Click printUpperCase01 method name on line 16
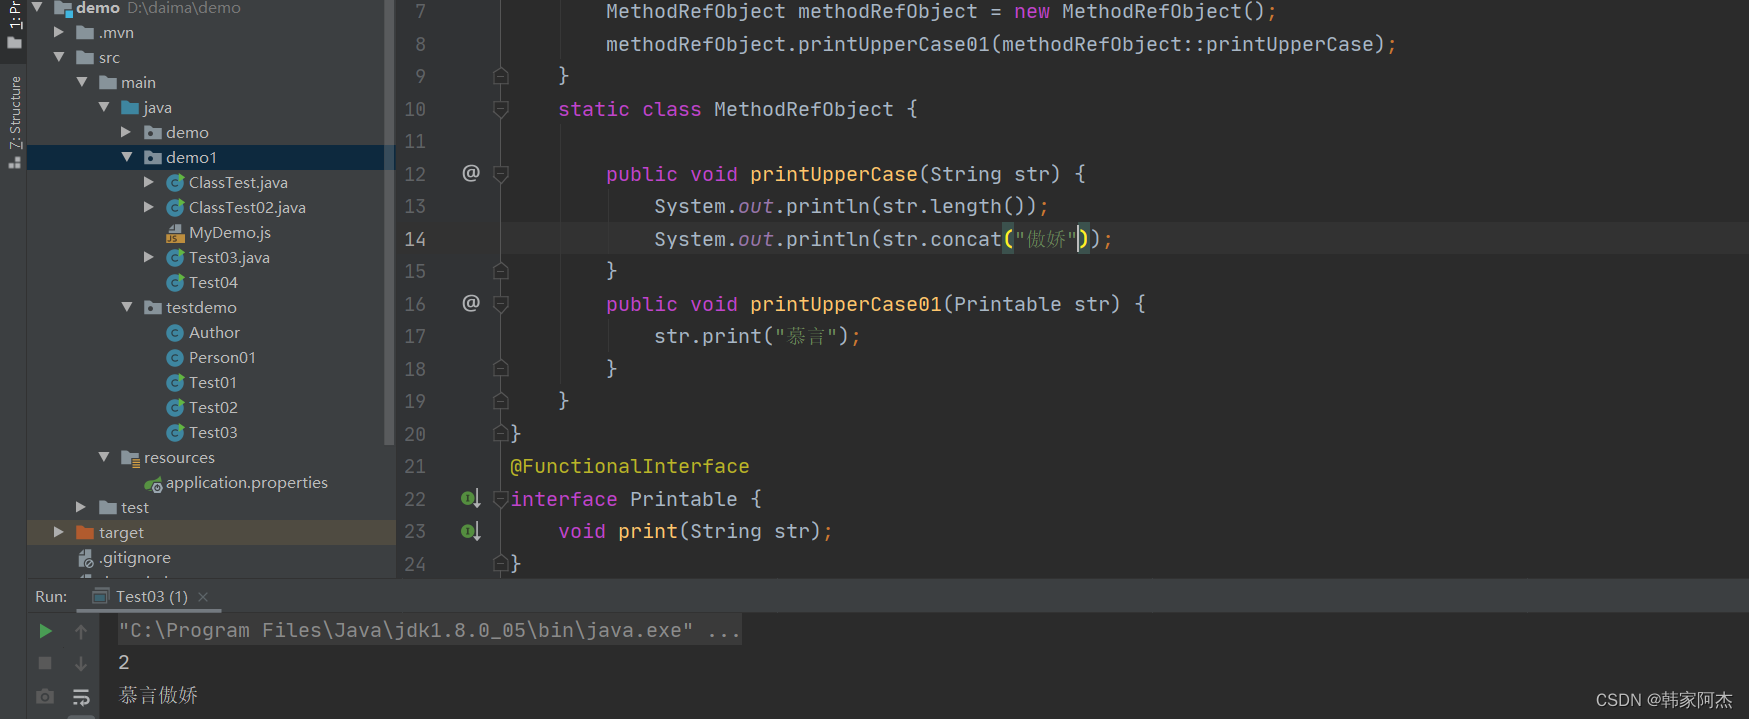 (846, 304)
